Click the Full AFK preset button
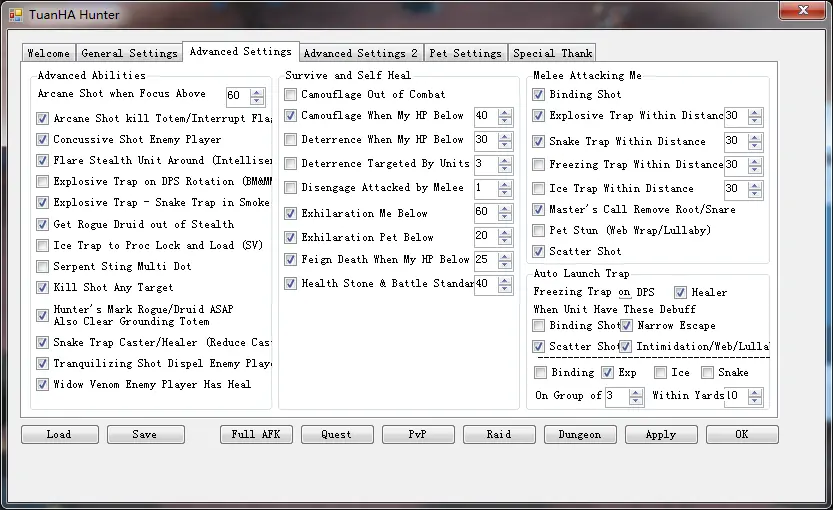The height and width of the screenshot is (510, 833). [256, 435]
